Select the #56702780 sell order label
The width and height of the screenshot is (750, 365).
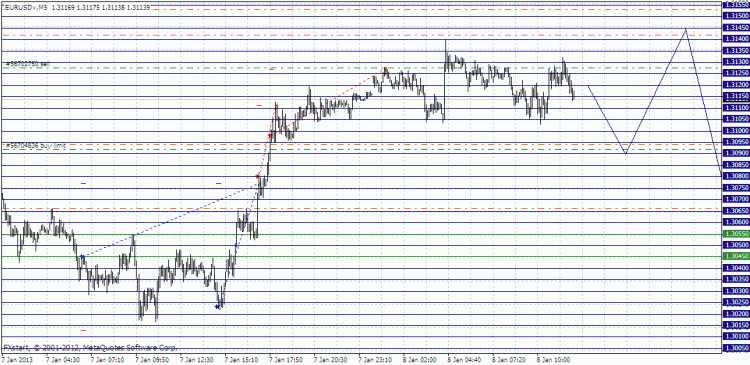click(27, 64)
